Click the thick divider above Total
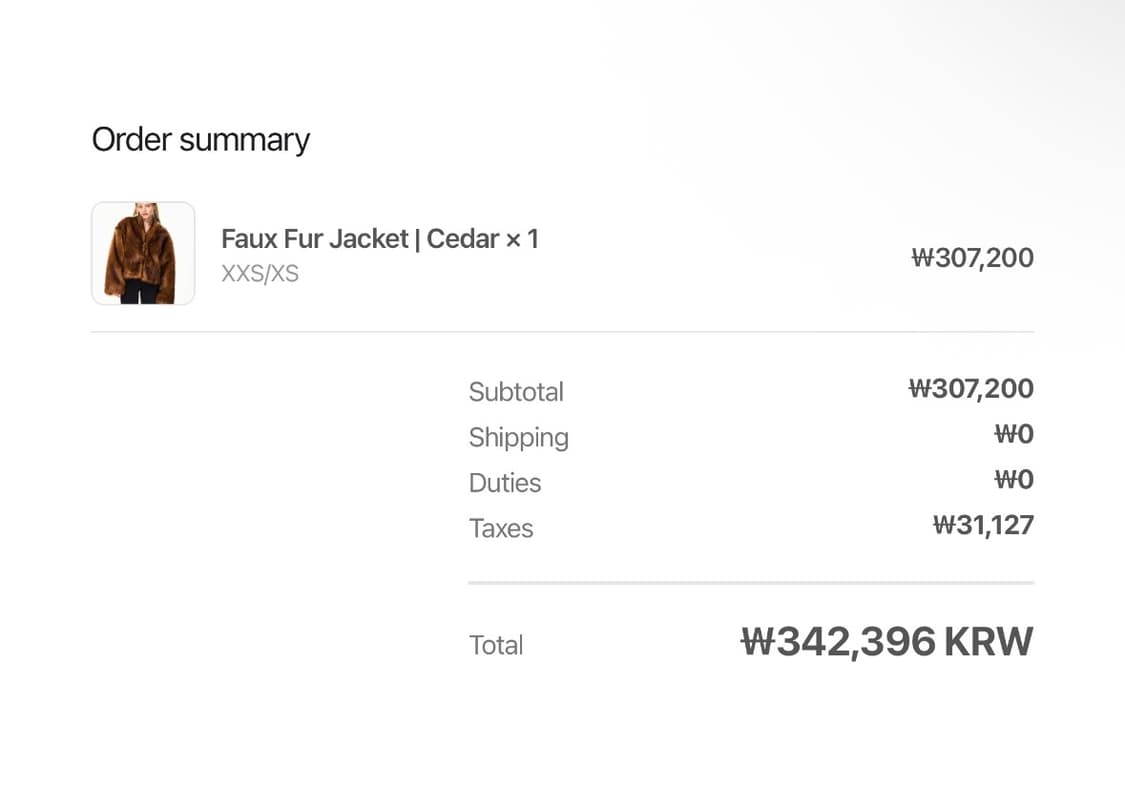This screenshot has width=1125, height=785. tap(750, 582)
